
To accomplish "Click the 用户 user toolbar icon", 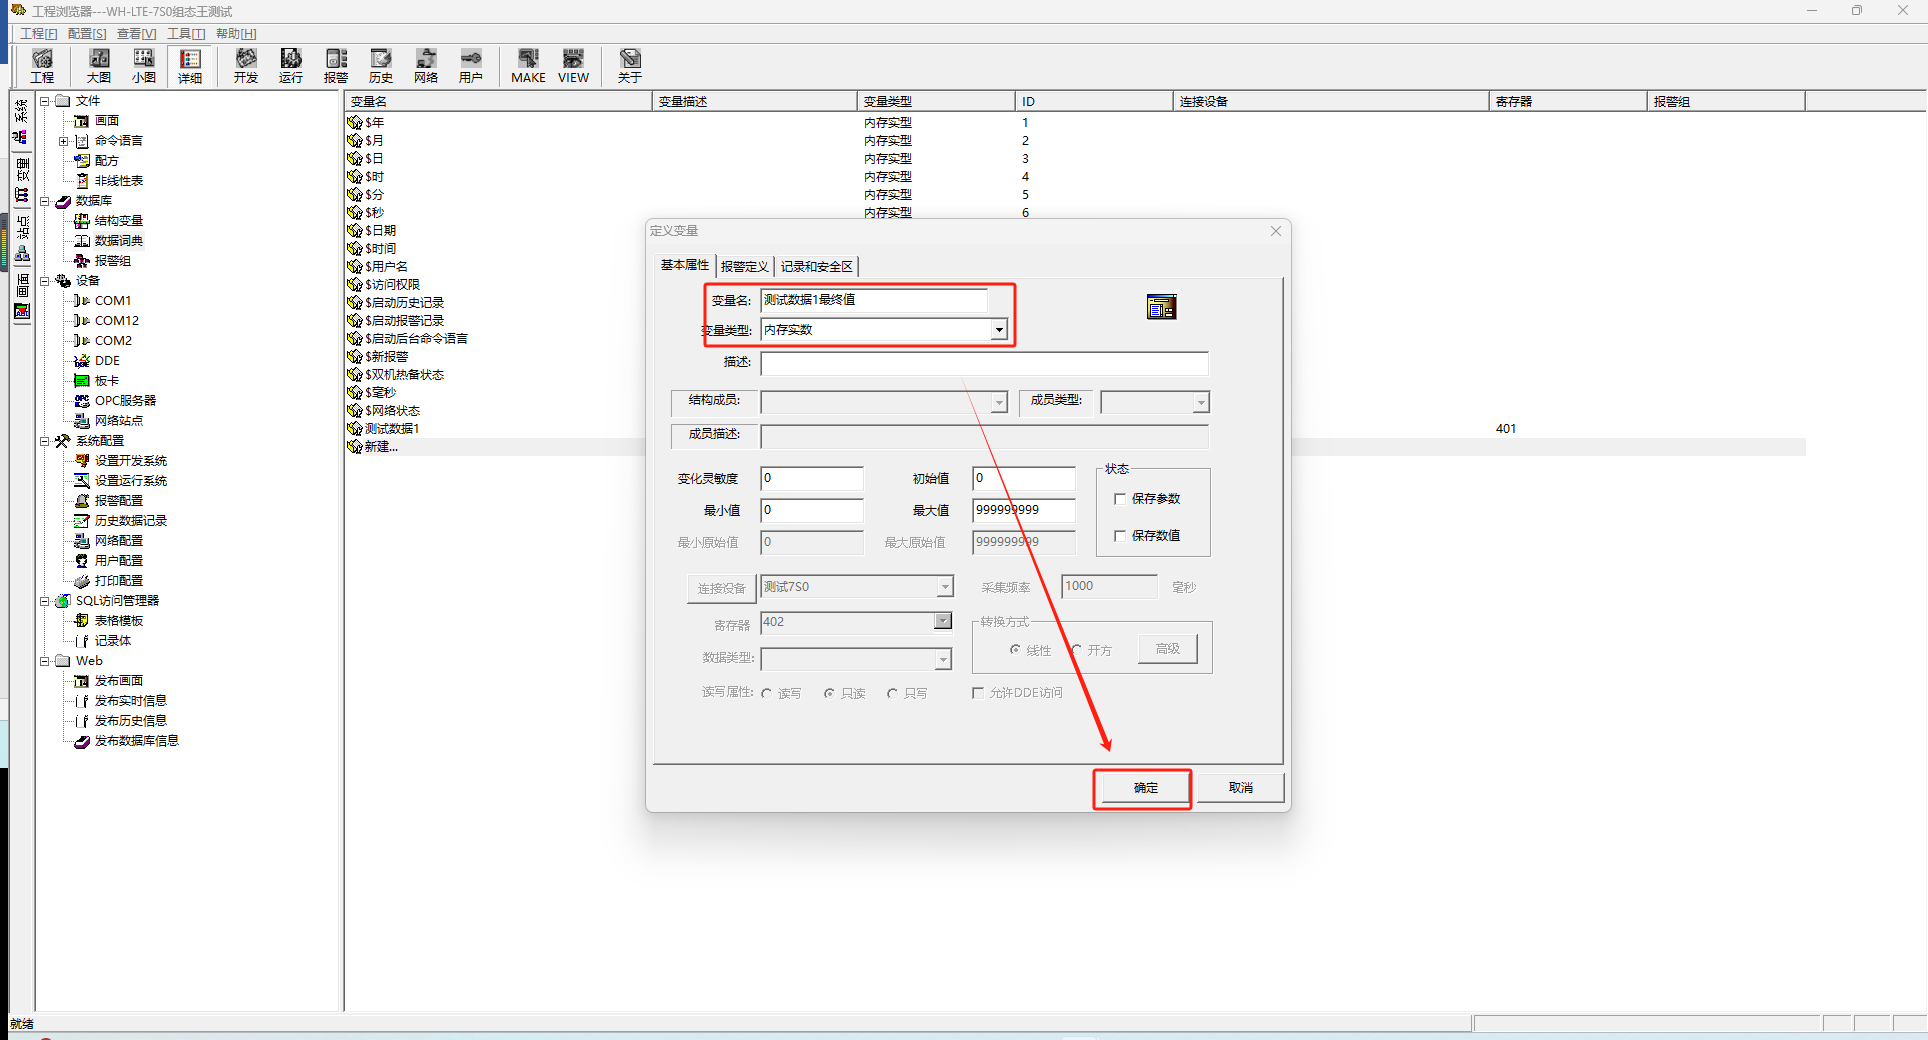I will tap(471, 66).
